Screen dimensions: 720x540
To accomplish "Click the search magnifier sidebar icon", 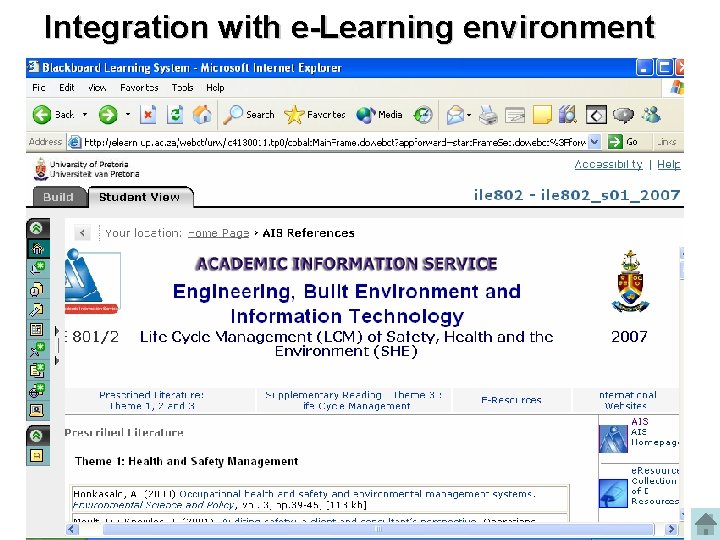I will click(x=37, y=310).
